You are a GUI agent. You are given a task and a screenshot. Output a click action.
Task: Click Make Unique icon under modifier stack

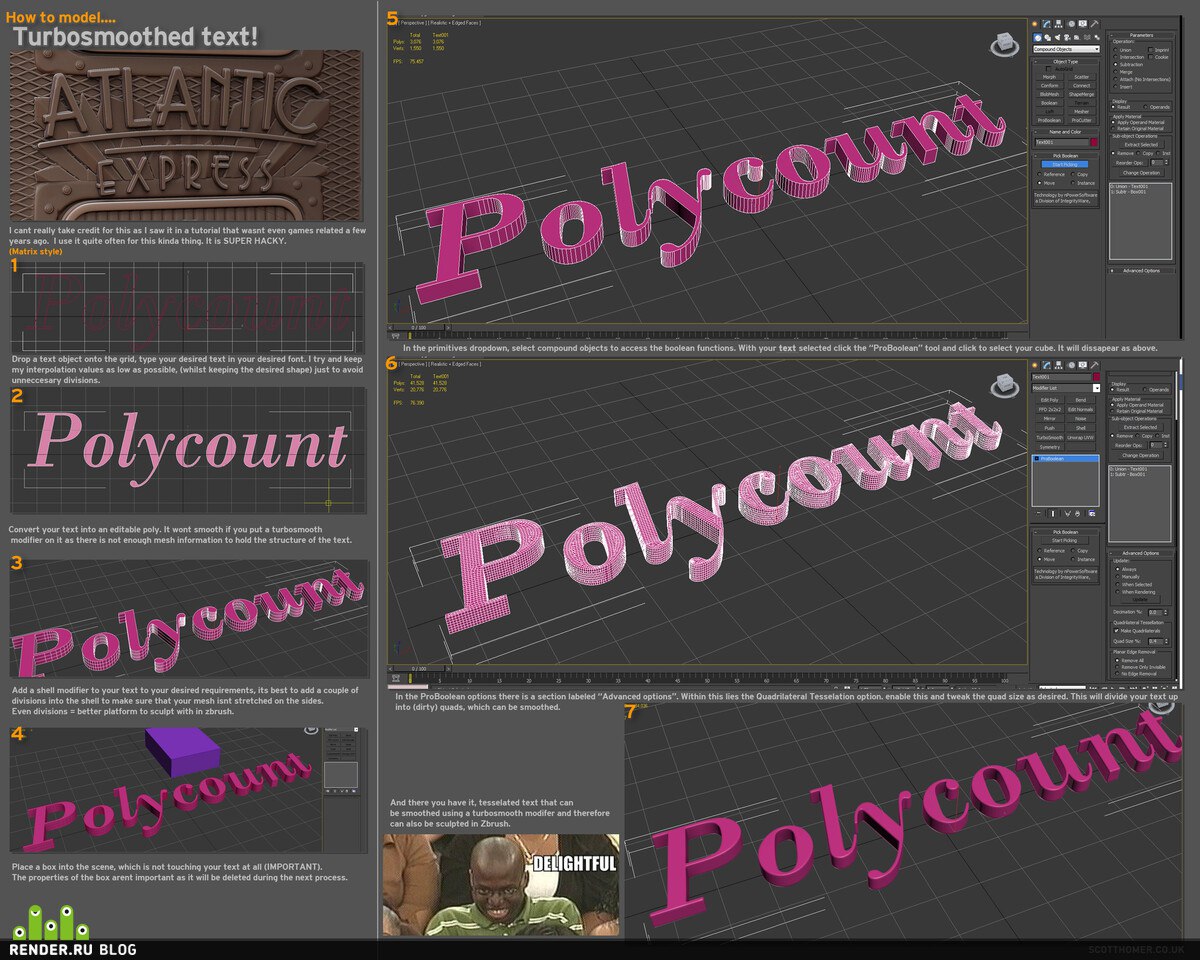coord(1068,513)
